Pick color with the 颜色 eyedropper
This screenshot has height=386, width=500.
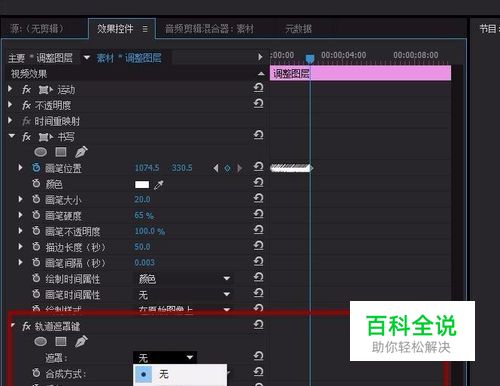click(x=159, y=185)
